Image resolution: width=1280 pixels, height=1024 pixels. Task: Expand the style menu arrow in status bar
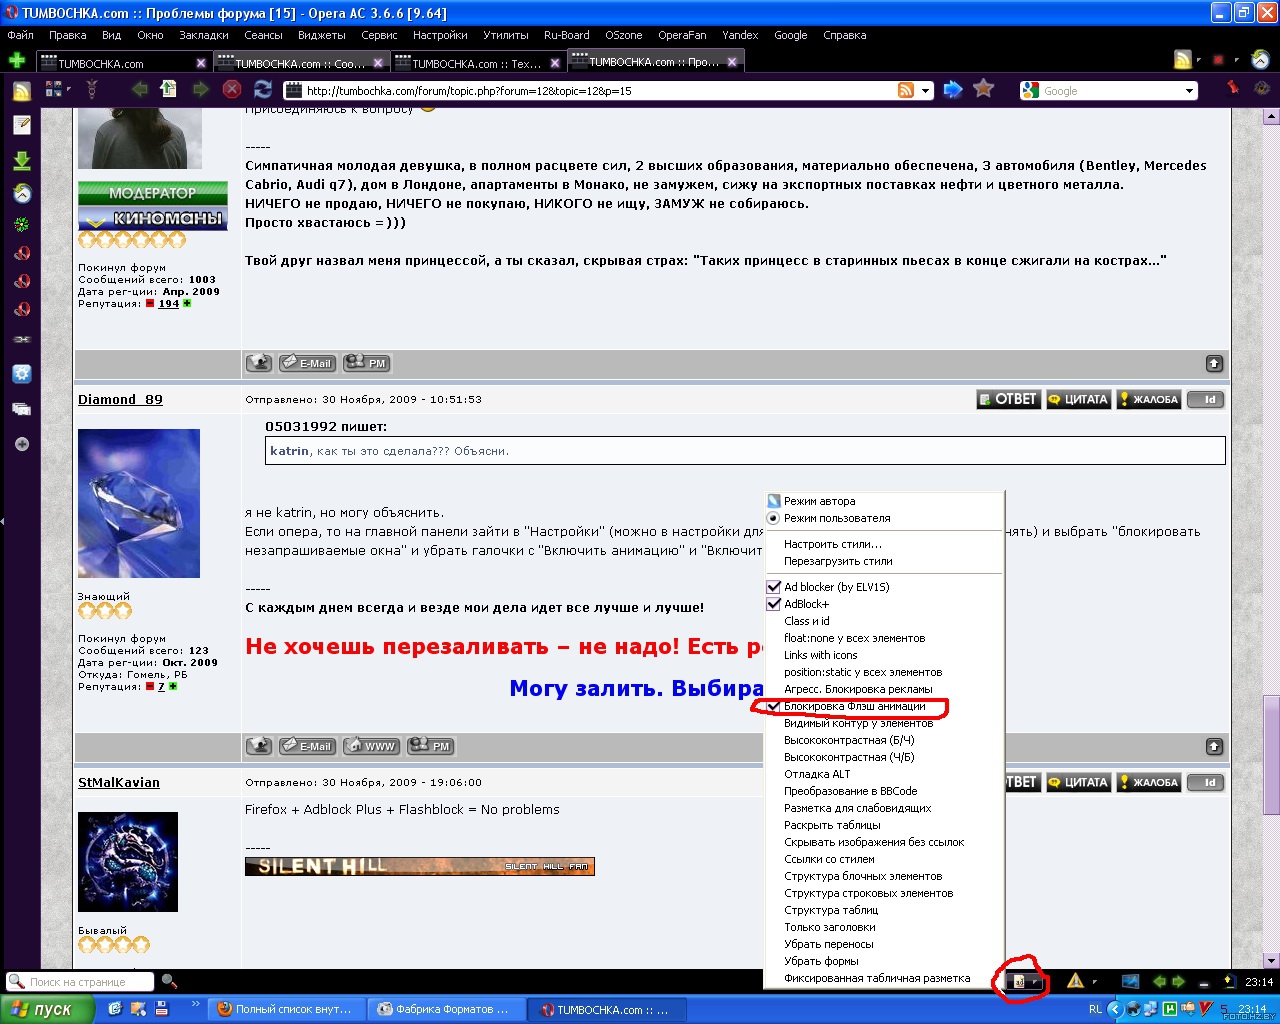pyautogui.click(x=1036, y=983)
